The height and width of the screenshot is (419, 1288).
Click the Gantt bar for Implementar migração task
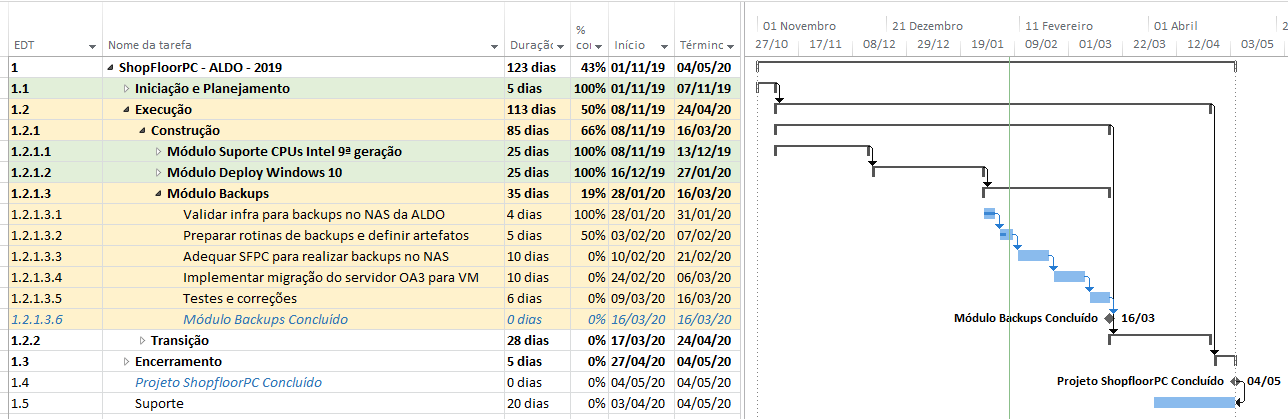coord(1069,276)
